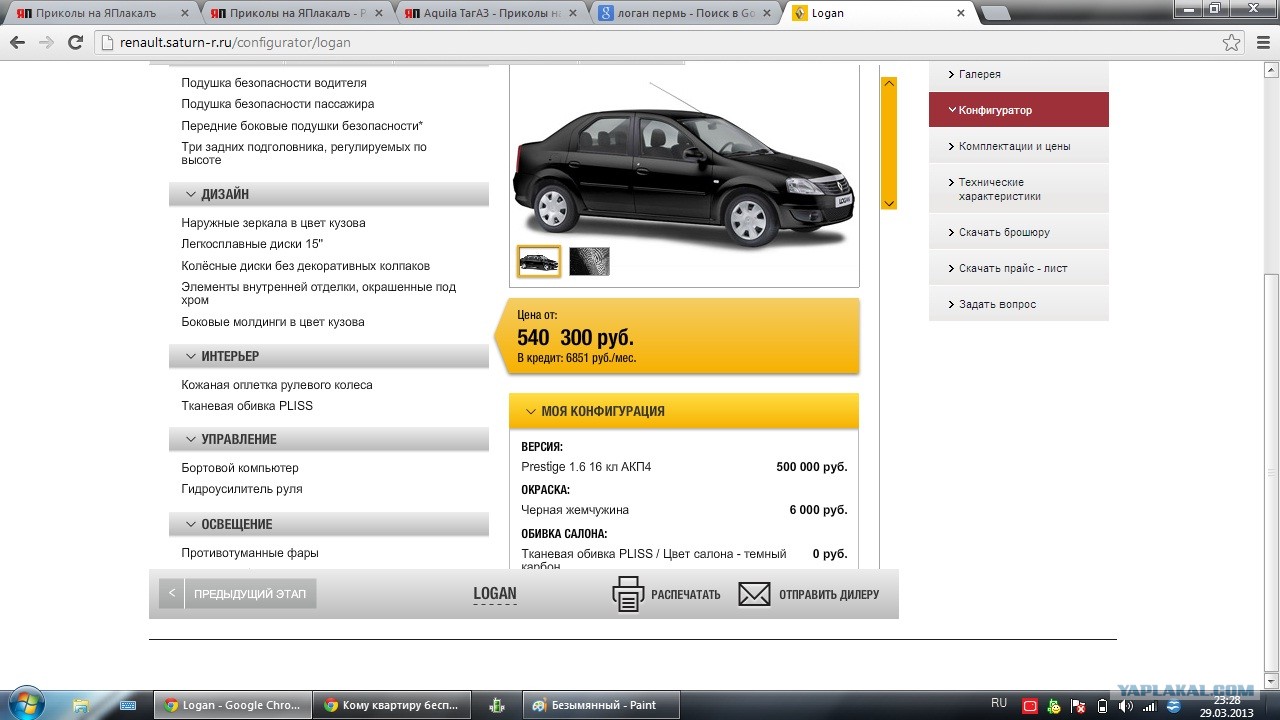The image size is (1280, 720).
Task: Collapse the ДИЗАЙН section
Action: click(329, 194)
